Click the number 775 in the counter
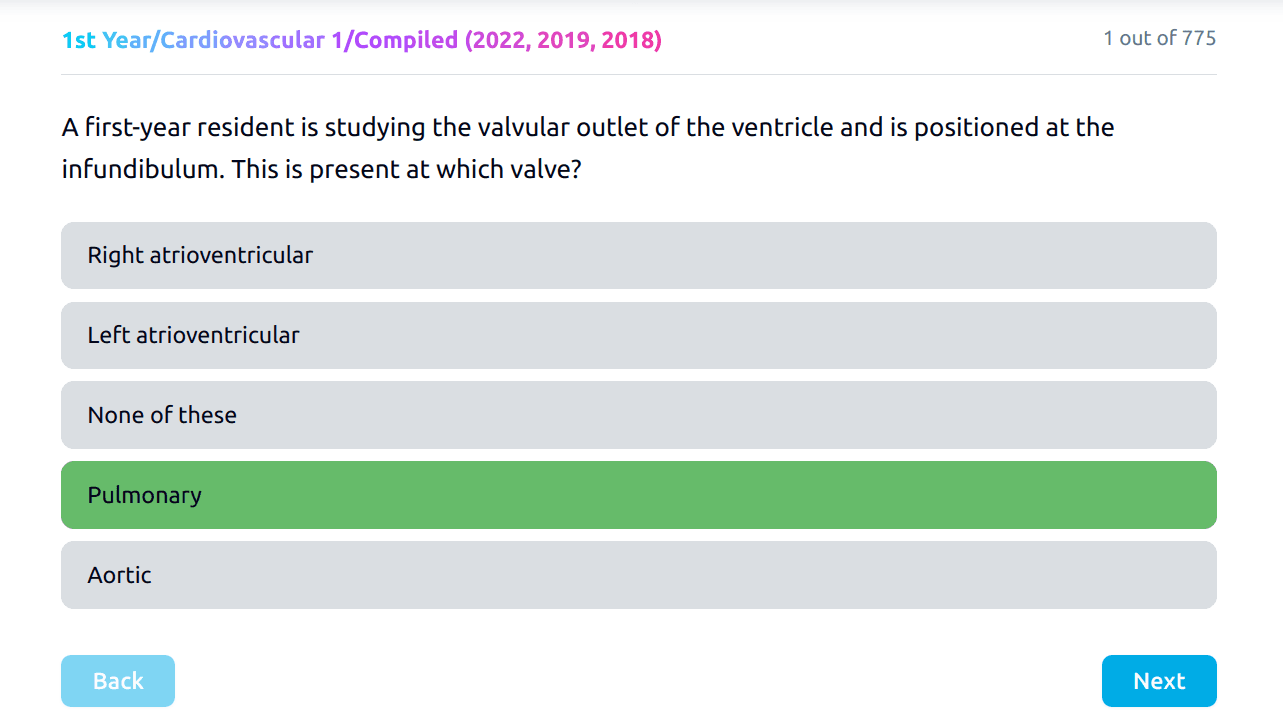Image resolution: width=1283 pixels, height=721 pixels. pos(1199,38)
